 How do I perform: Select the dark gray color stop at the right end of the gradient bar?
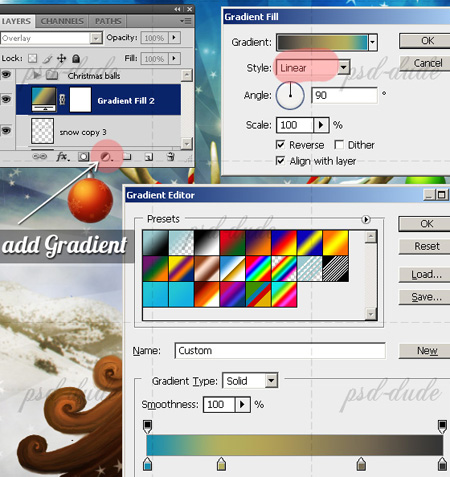pos(442,464)
